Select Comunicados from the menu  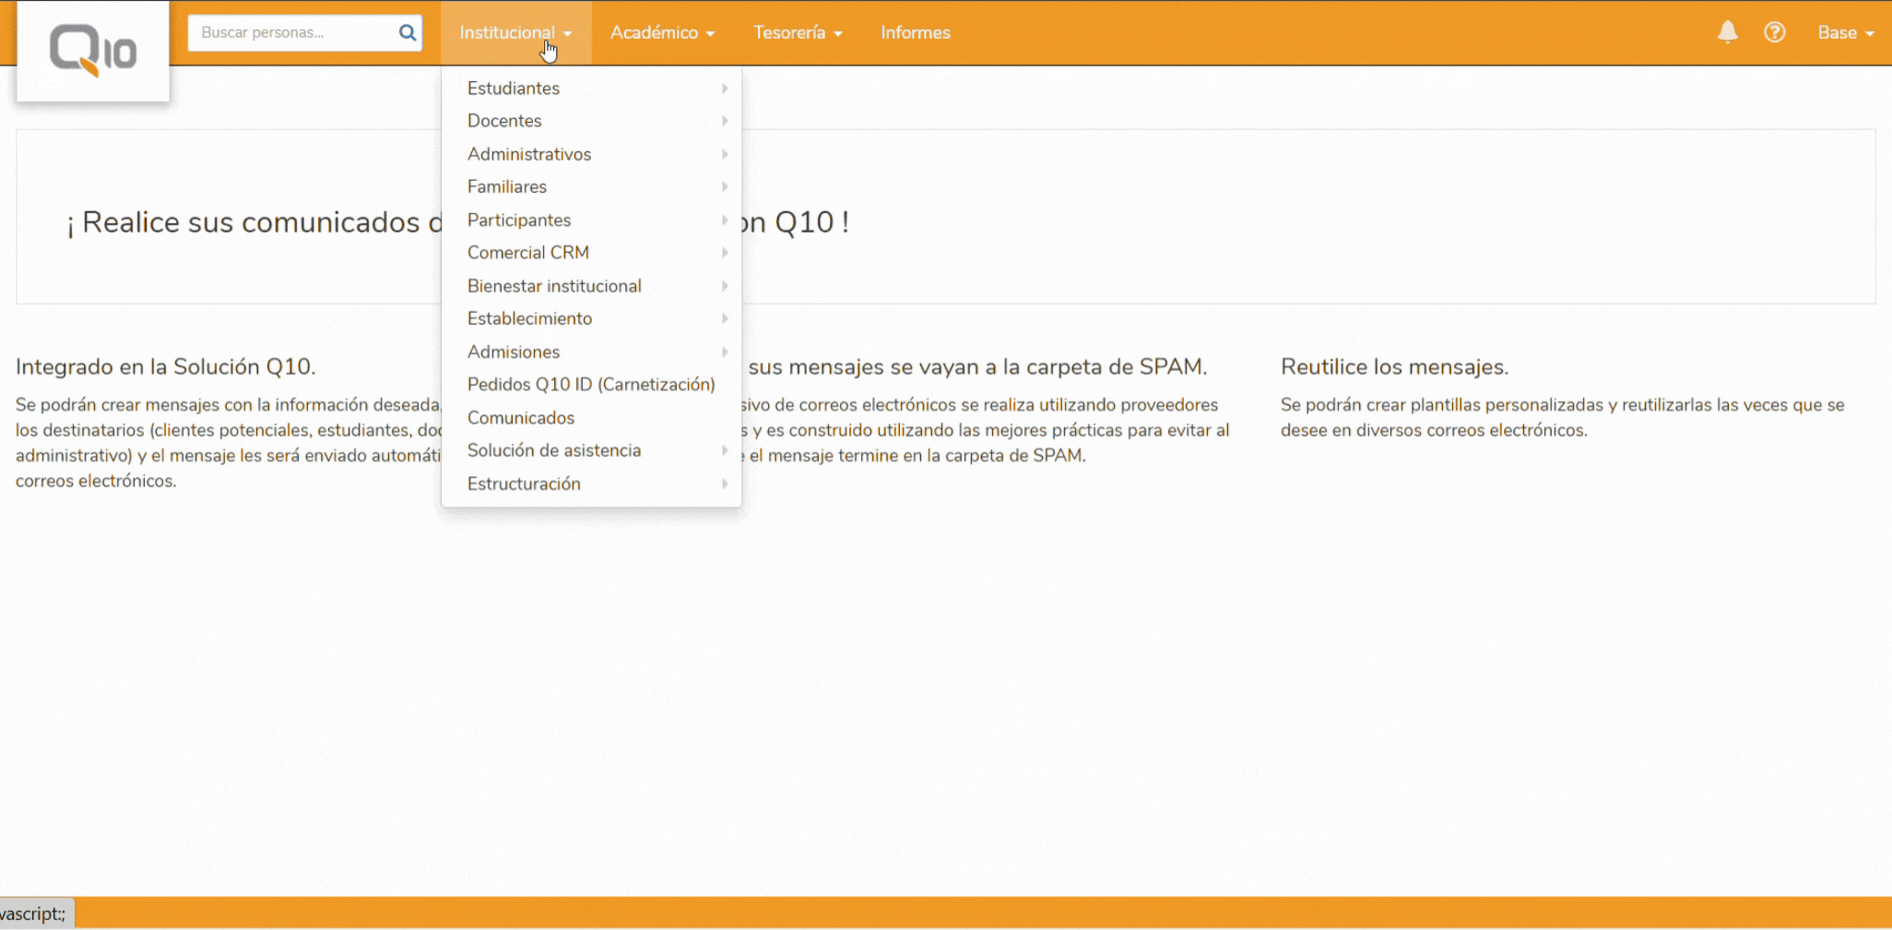[x=521, y=417]
